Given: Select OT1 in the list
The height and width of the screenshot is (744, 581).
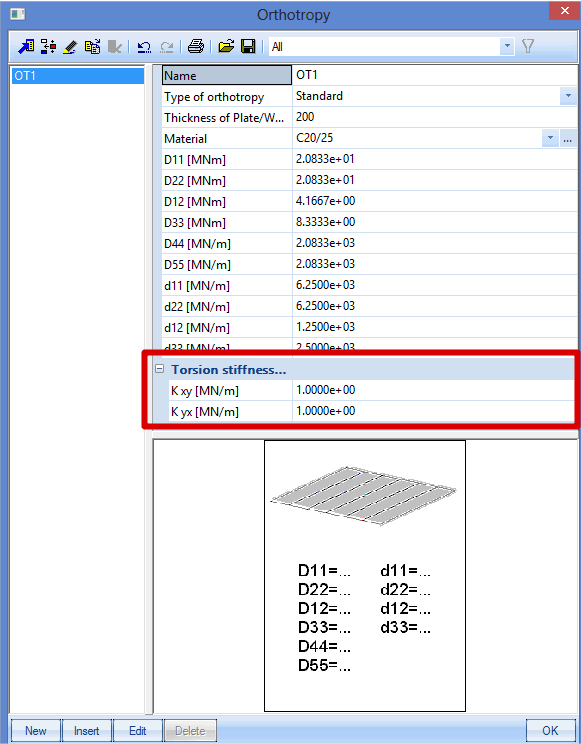Looking at the screenshot, I should coord(78,76).
